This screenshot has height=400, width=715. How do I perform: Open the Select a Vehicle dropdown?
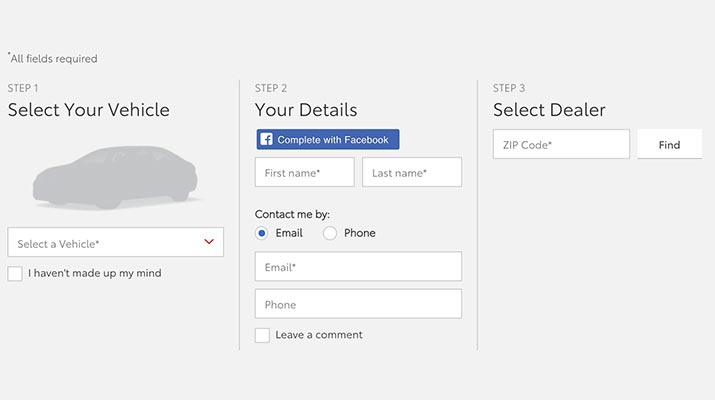[x=116, y=242]
